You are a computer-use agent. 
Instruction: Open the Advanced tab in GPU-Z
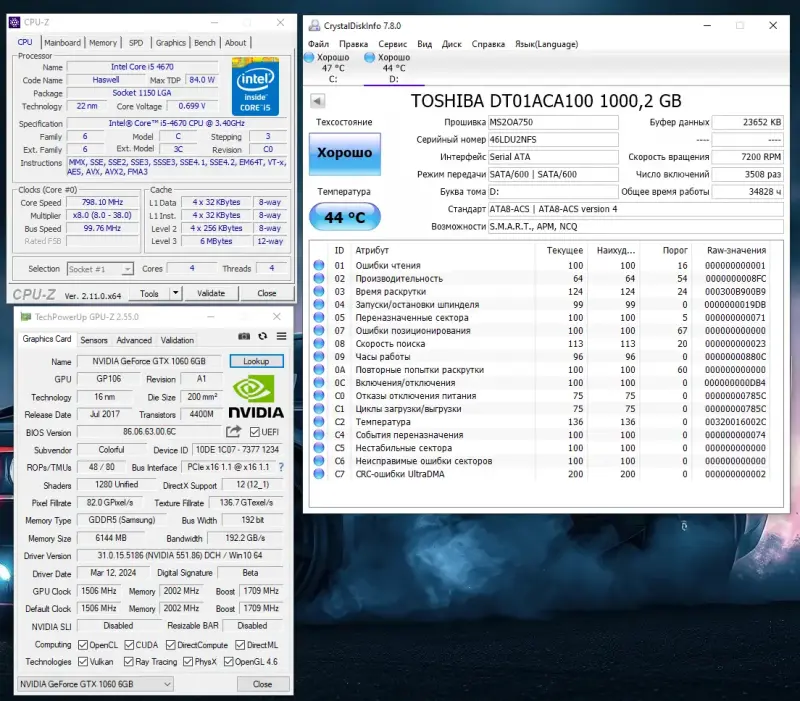134,340
